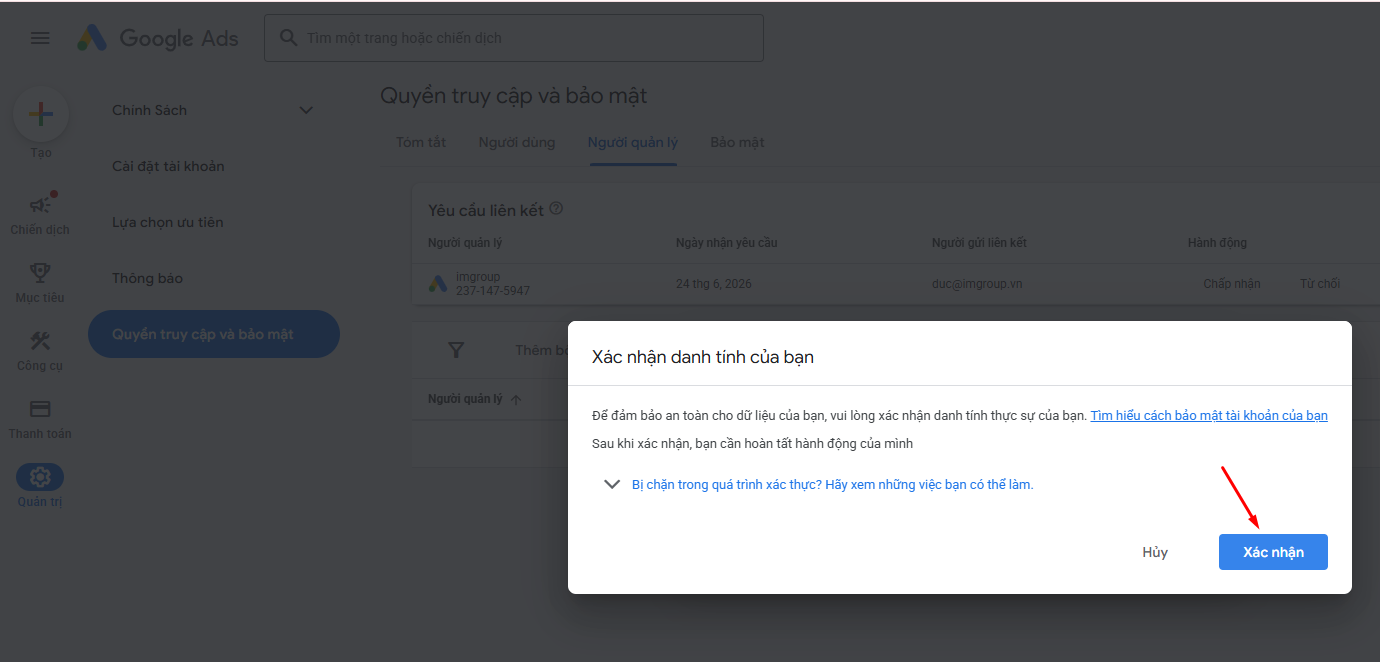Open Công cụ tools icon
The image size is (1380, 662).
(40, 340)
